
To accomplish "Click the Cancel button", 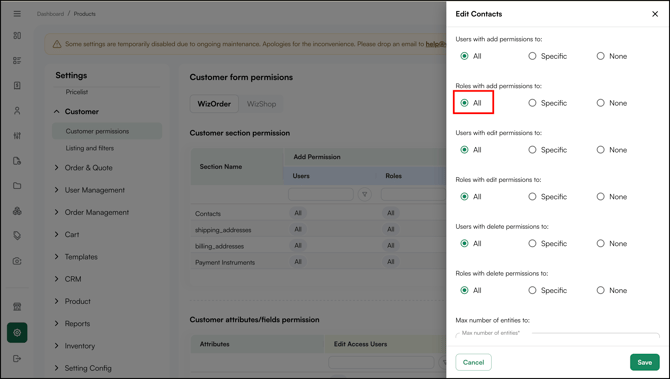I will [x=473, y=362].
